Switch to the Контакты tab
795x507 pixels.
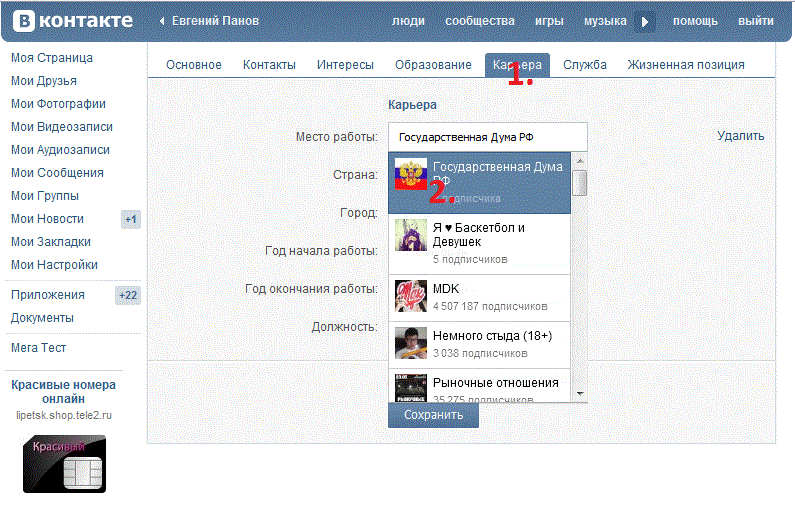pyautogui.click(x=269, y=65)
